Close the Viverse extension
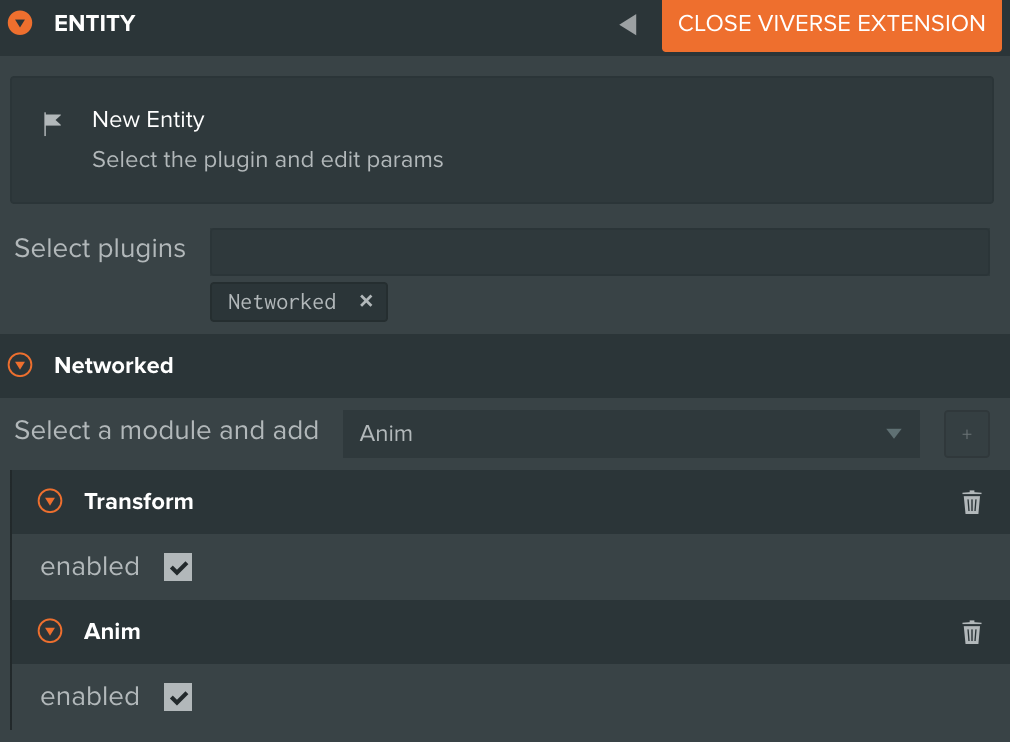Image resolution: width=1010 pixels, height=742 pixels. click(831, 24)
